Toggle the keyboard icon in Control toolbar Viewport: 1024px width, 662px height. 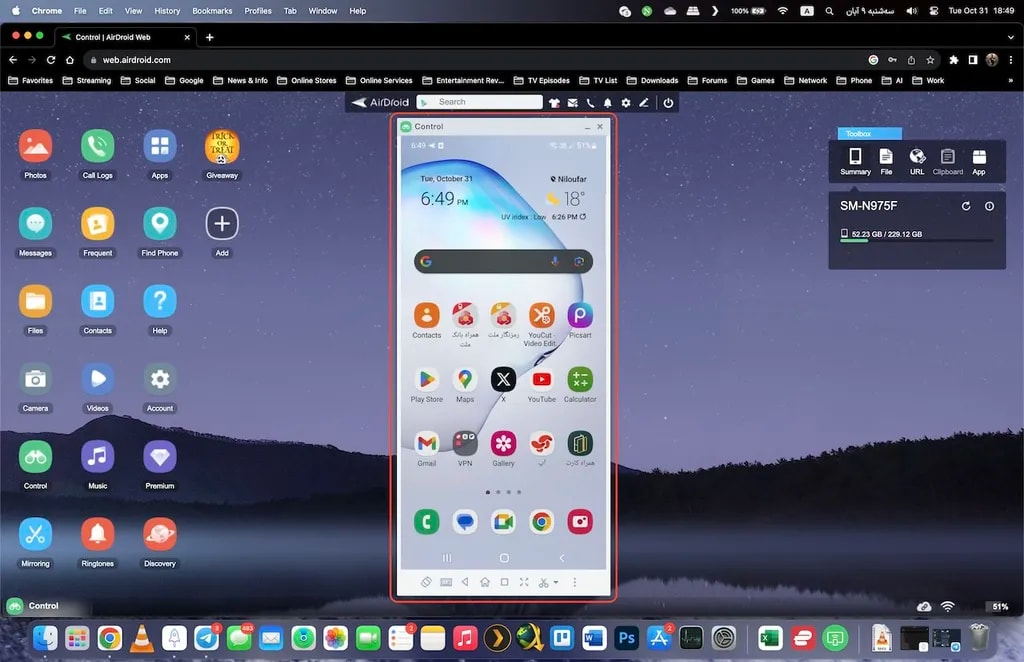pos(445,582)
